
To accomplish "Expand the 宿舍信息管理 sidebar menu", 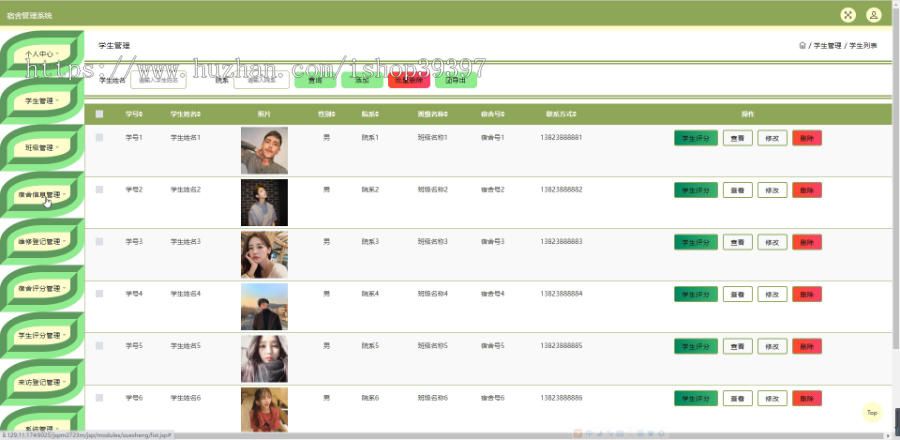I will point(42,194).
